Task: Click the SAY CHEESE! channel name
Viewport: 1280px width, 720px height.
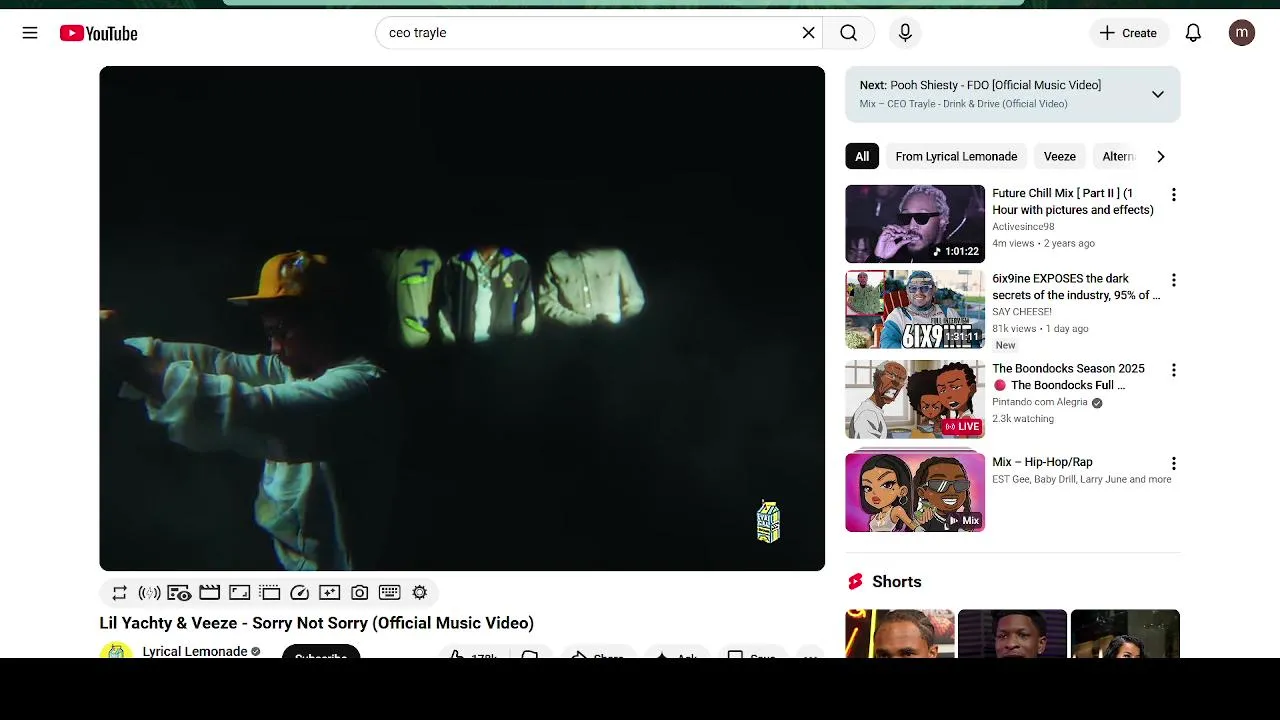Action: (x=1022, y=312)
